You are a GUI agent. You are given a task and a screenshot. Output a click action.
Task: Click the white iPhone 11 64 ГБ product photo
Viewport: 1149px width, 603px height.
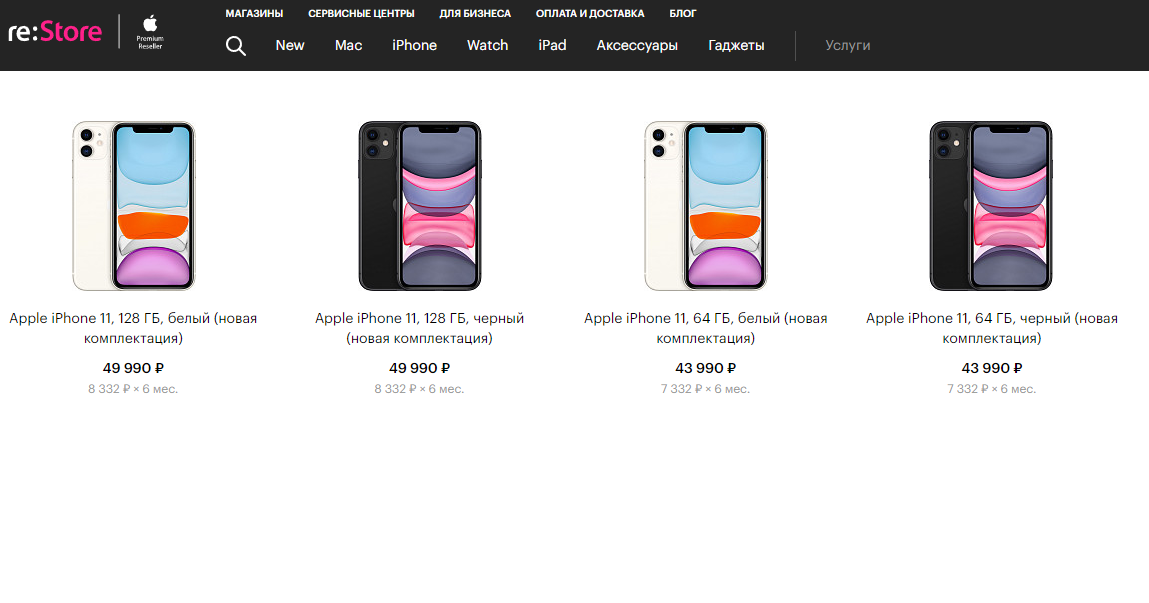[x=705, y=205]
